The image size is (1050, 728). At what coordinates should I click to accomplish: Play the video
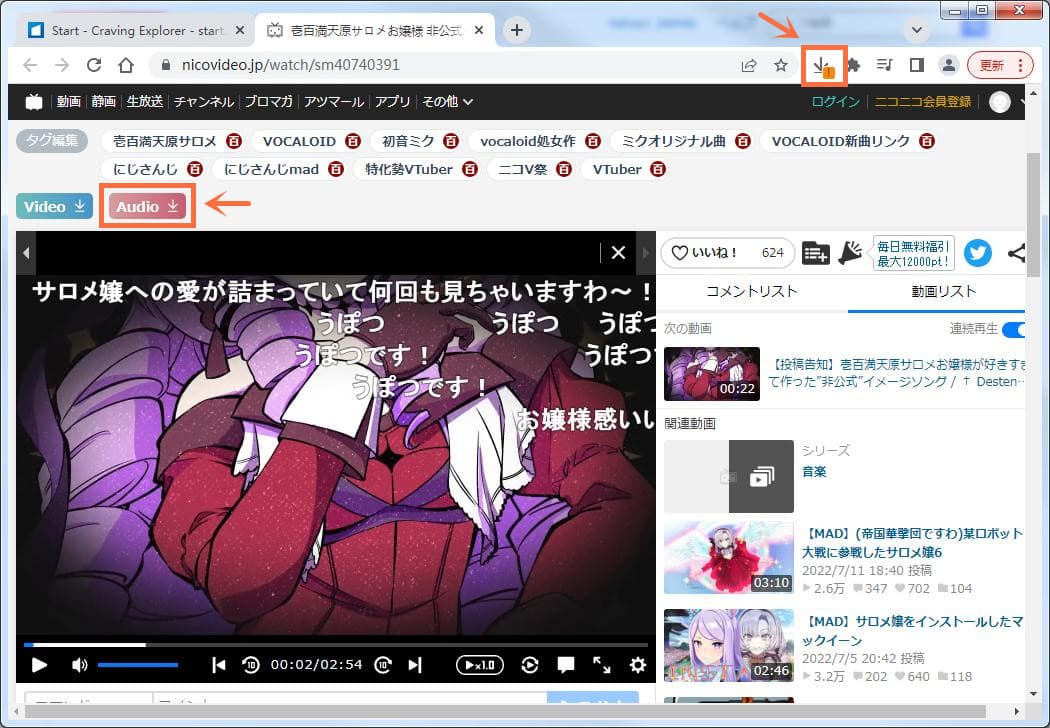pos(40,665)
